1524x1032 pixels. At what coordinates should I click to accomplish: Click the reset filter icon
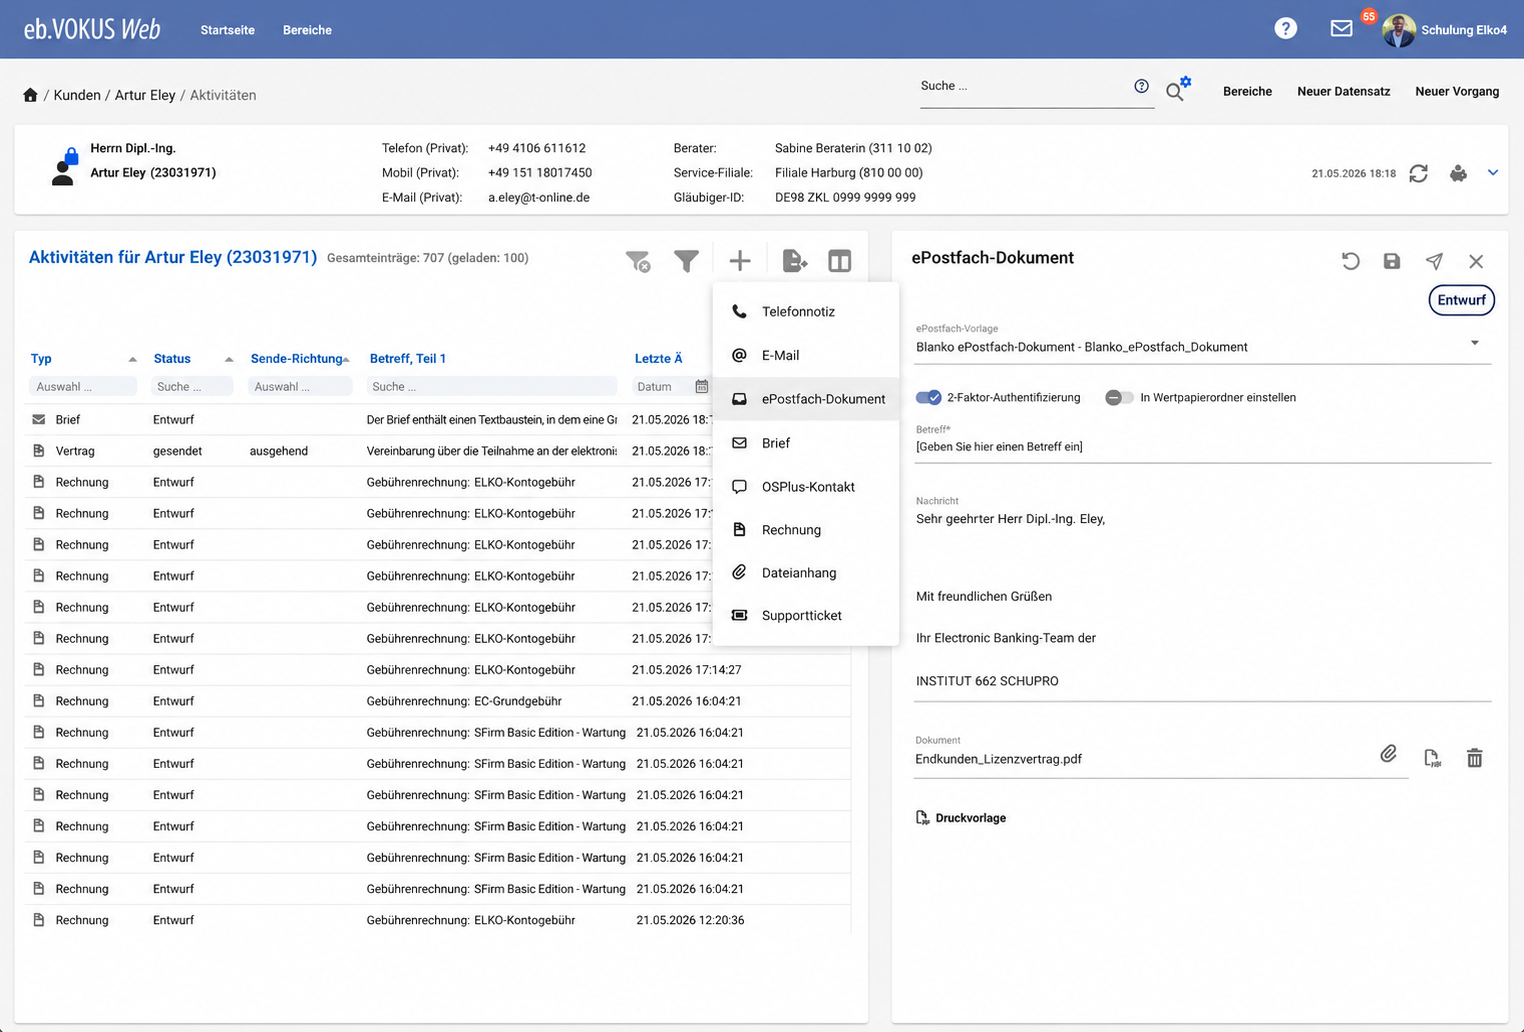coord(638,262)
